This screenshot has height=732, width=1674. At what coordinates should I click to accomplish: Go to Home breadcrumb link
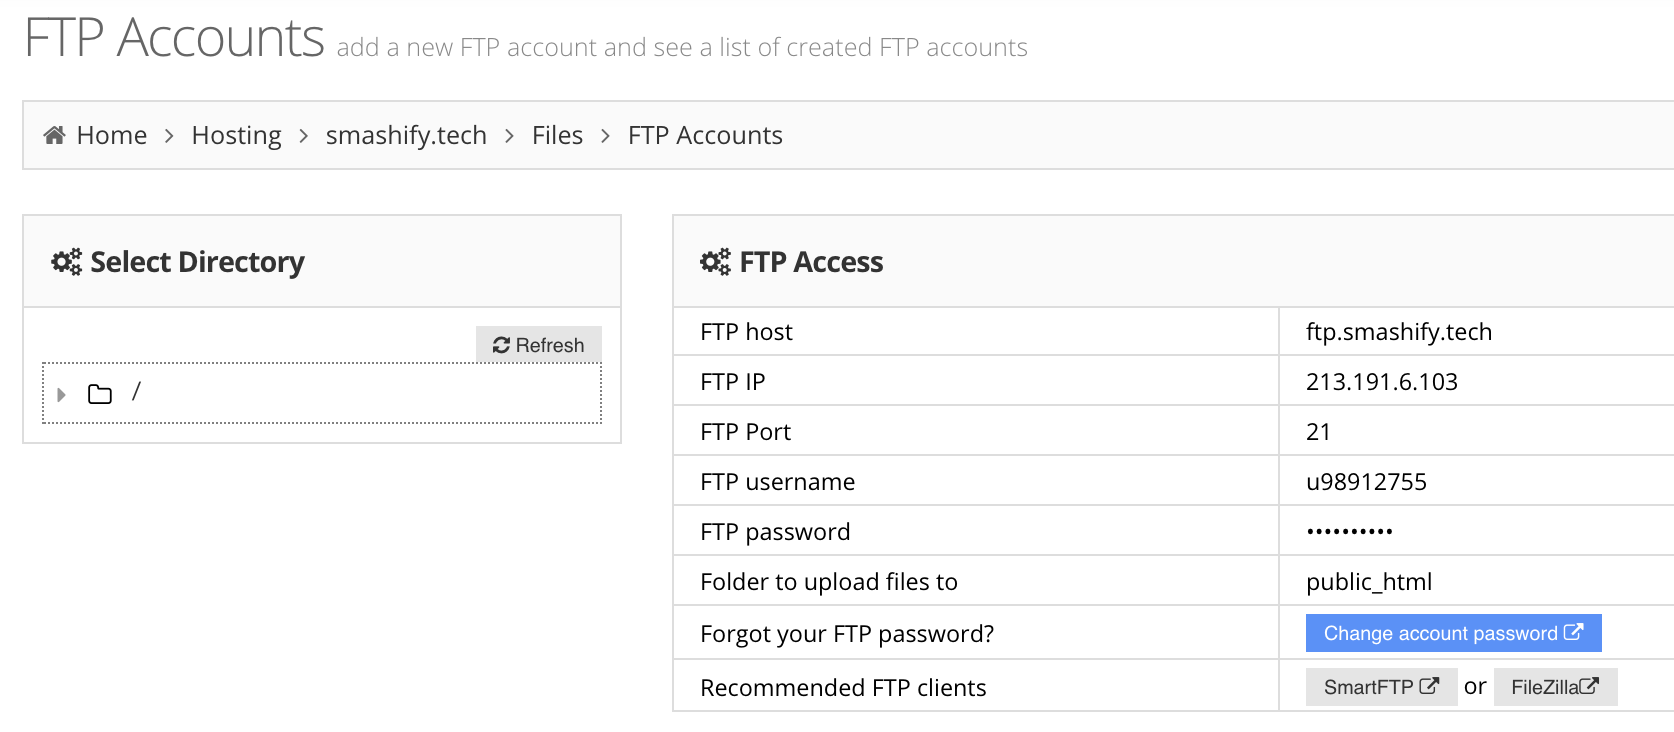click(x=111, y=135)
